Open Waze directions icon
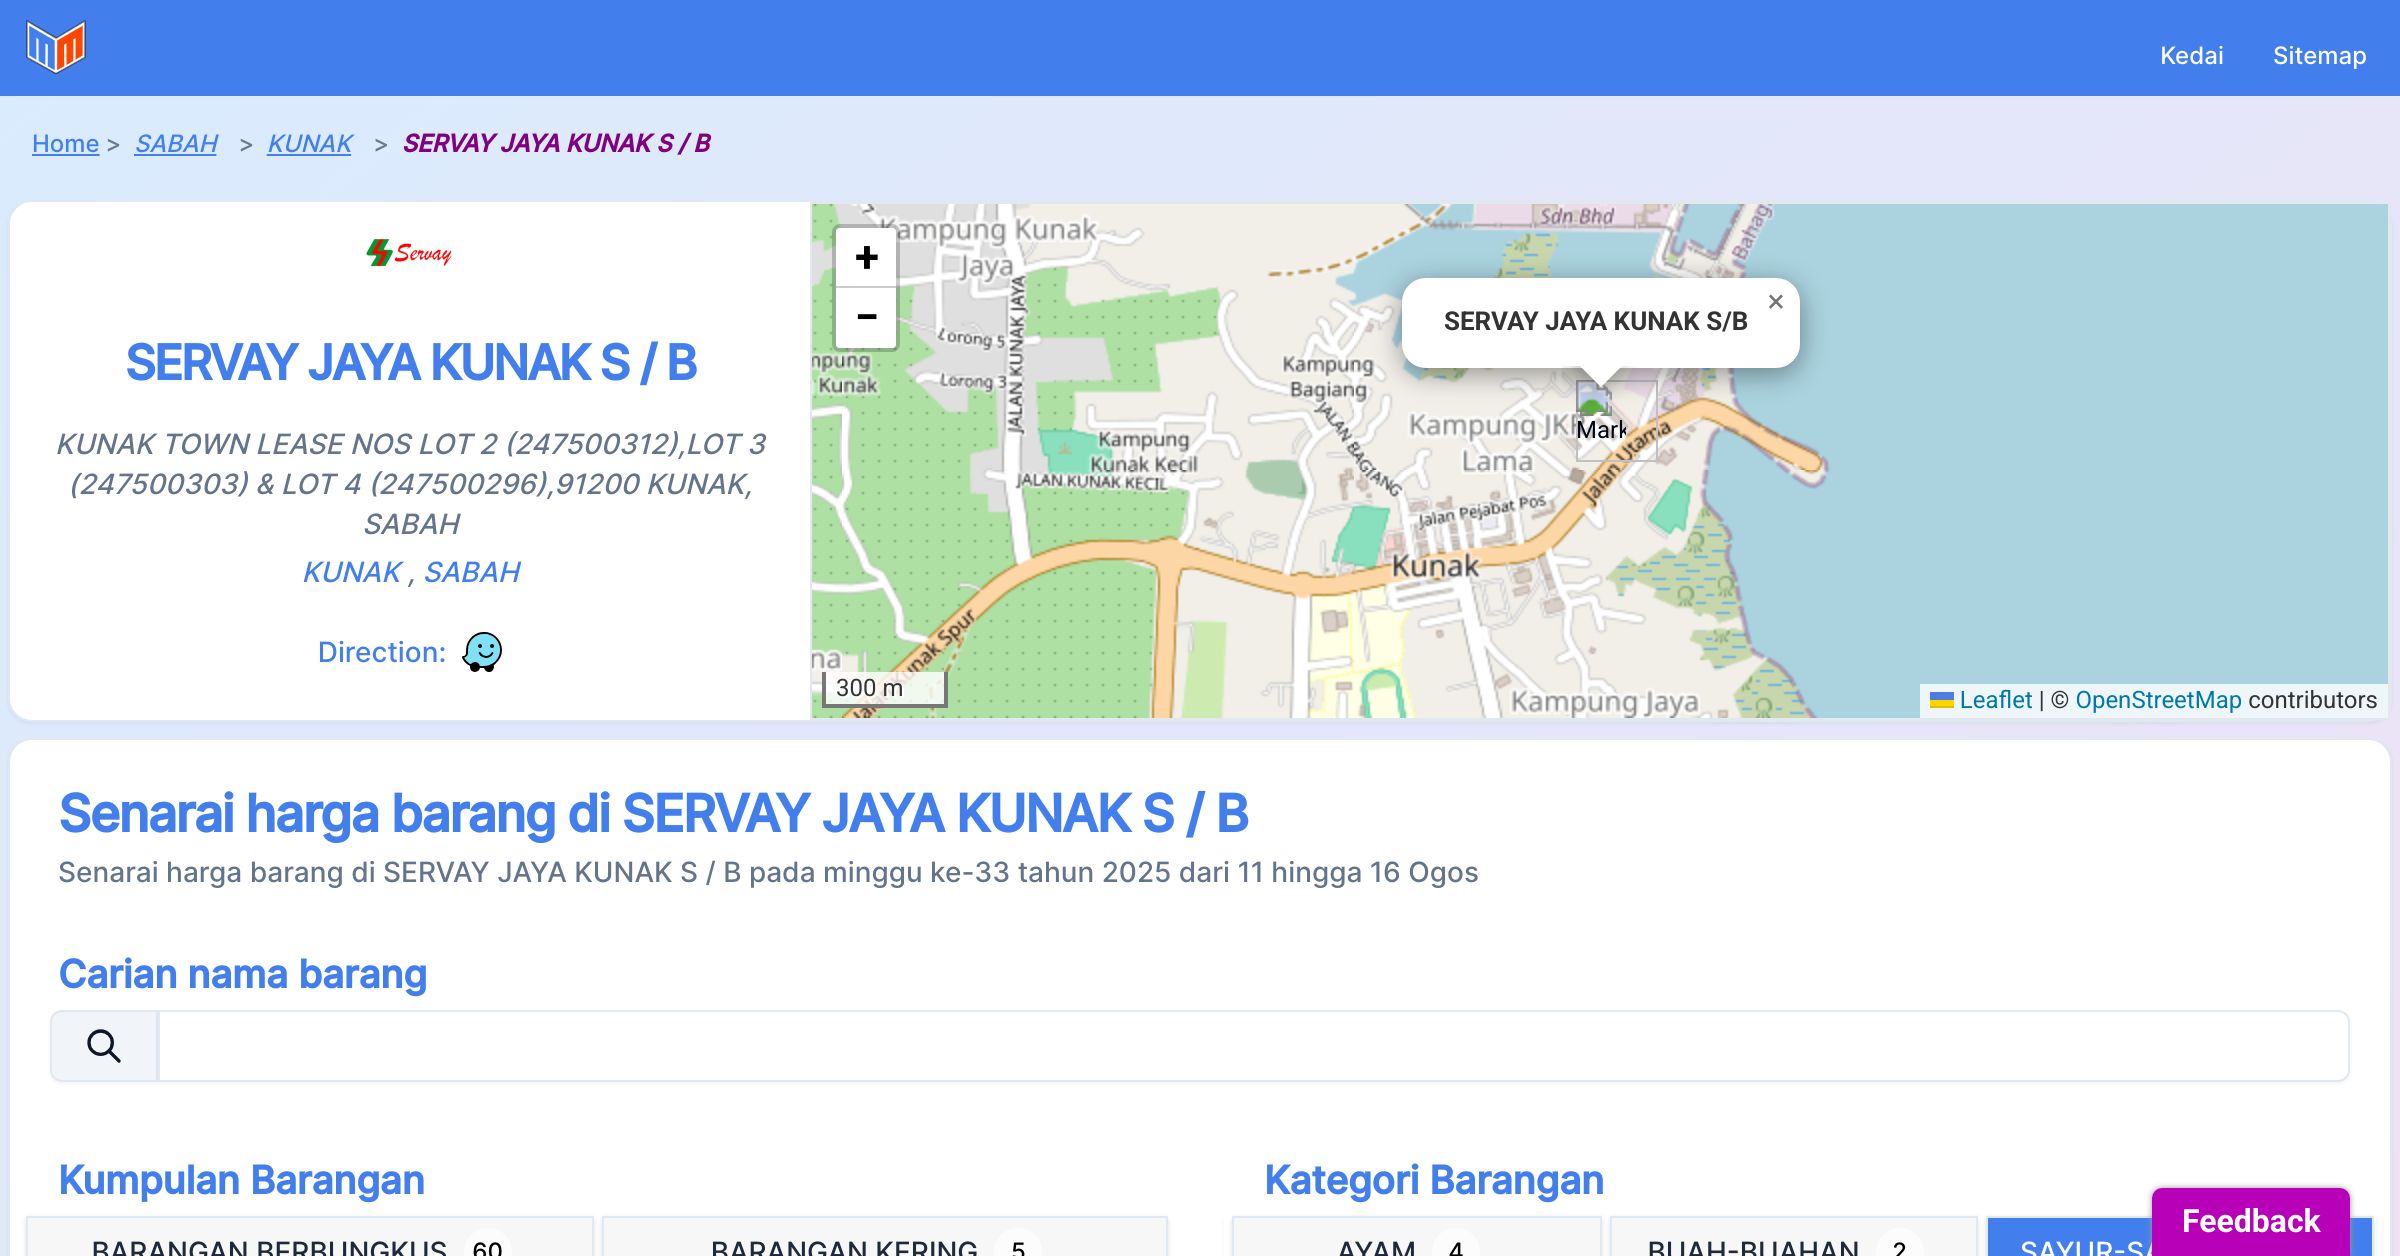 (482, 652)
